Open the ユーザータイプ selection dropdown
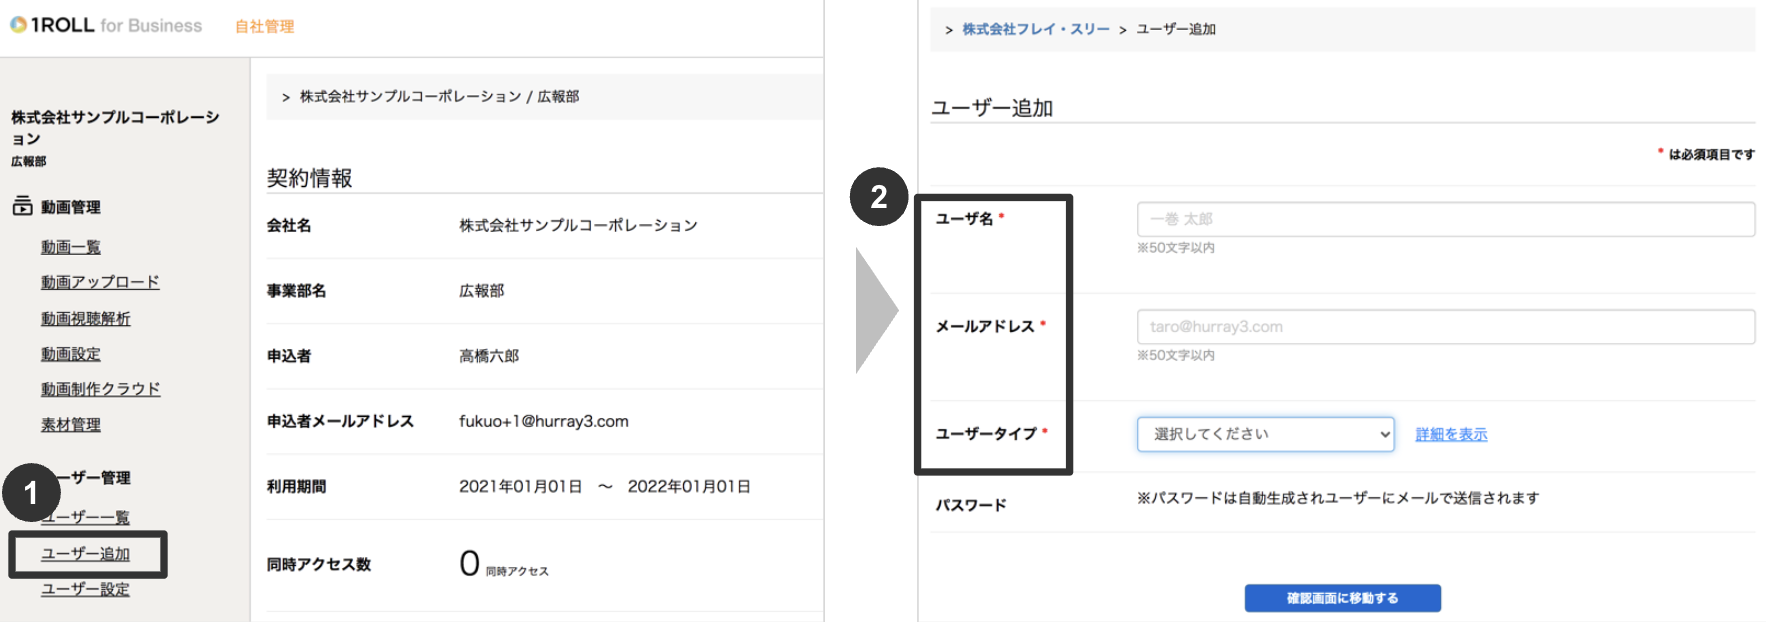The width and height of the screenshot is (1766, 622). pos(1264,434)
